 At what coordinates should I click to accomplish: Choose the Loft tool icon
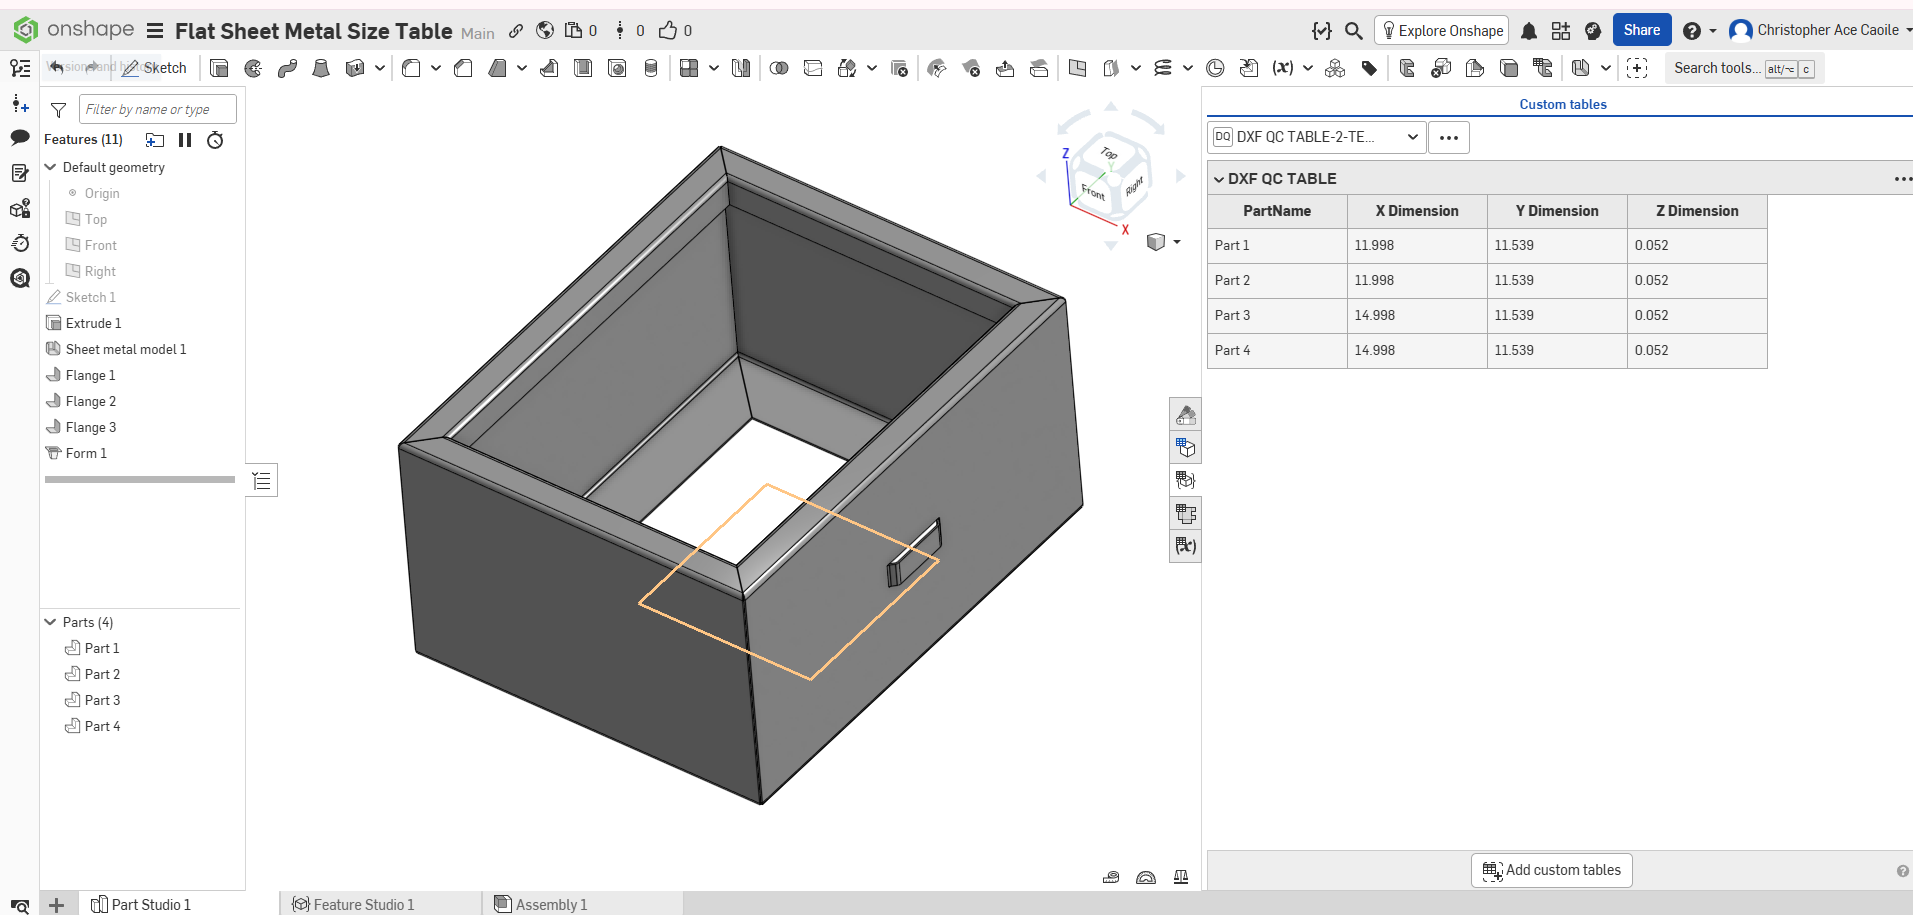coord(321,68)
